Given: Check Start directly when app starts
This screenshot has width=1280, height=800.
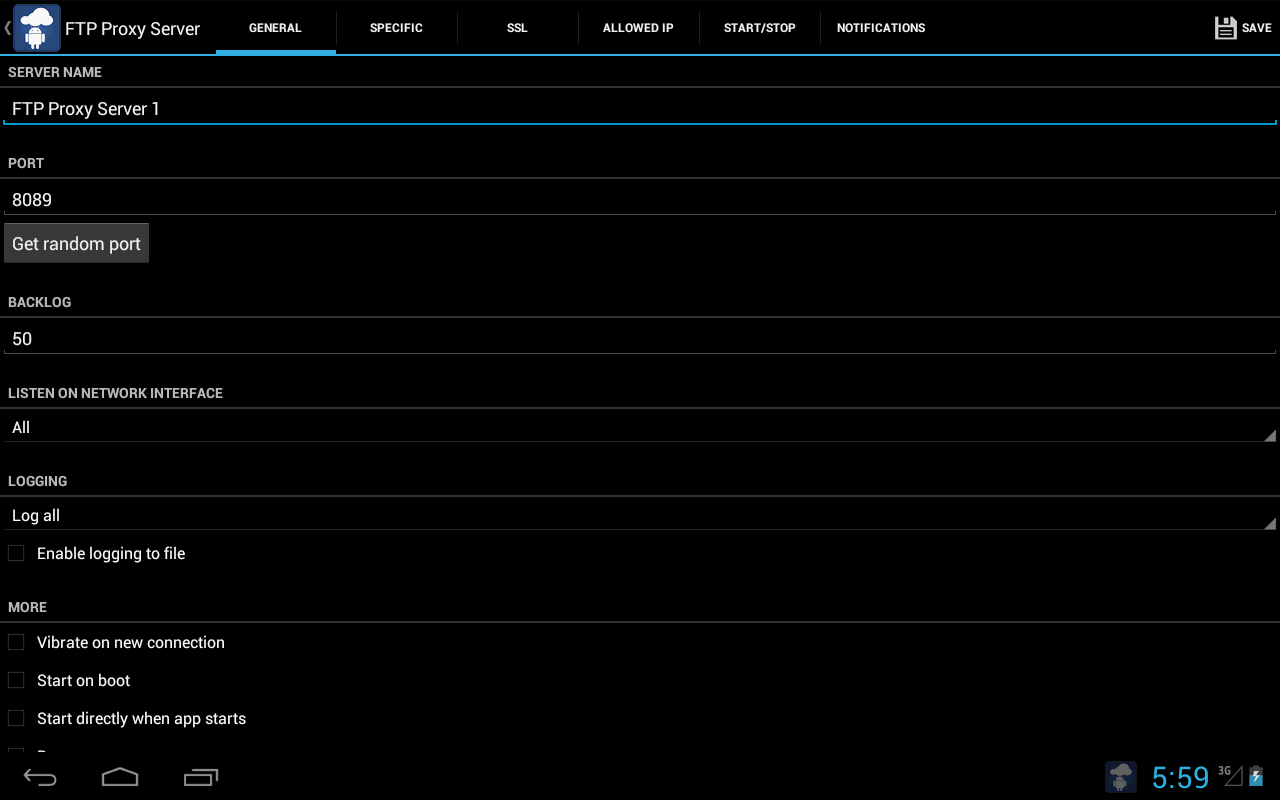Looking at the screenshot, I should 16,718.
